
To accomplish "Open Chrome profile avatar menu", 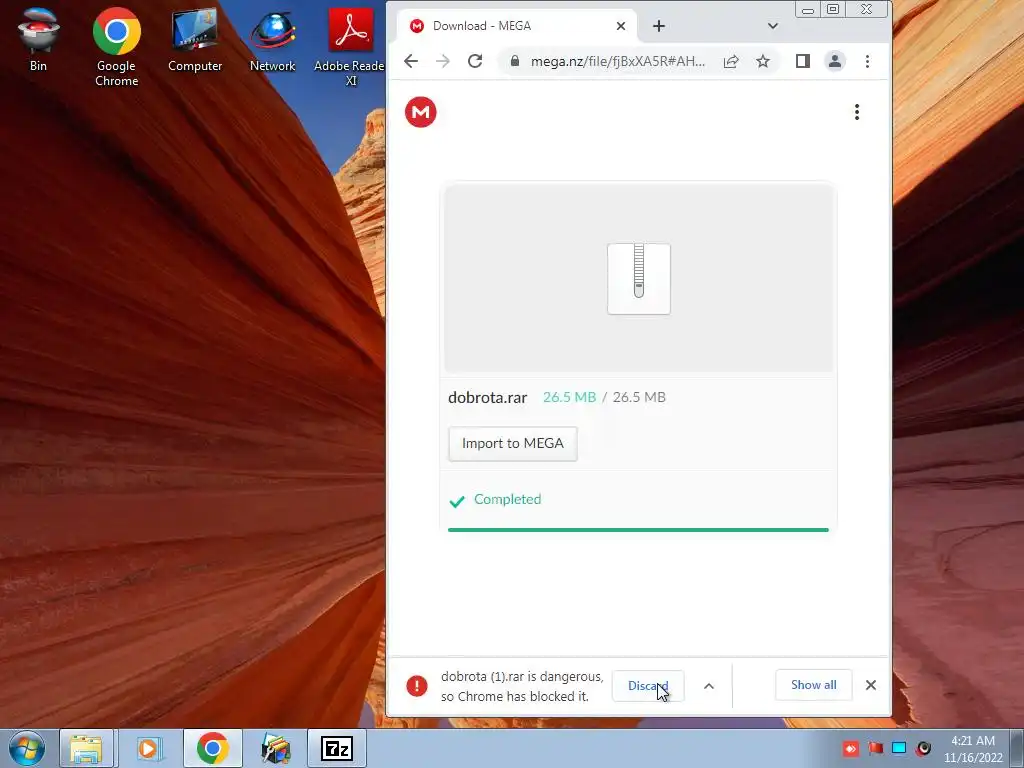I will tap(835, 61).
